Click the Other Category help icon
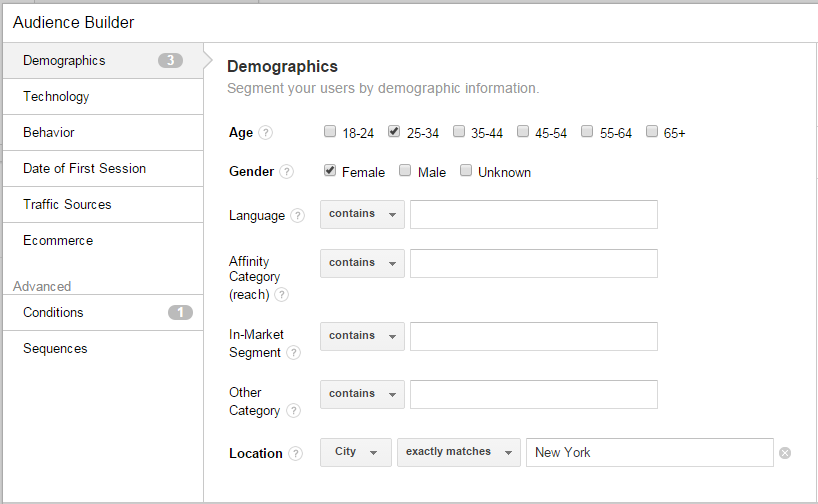 [x=293, y=411]
